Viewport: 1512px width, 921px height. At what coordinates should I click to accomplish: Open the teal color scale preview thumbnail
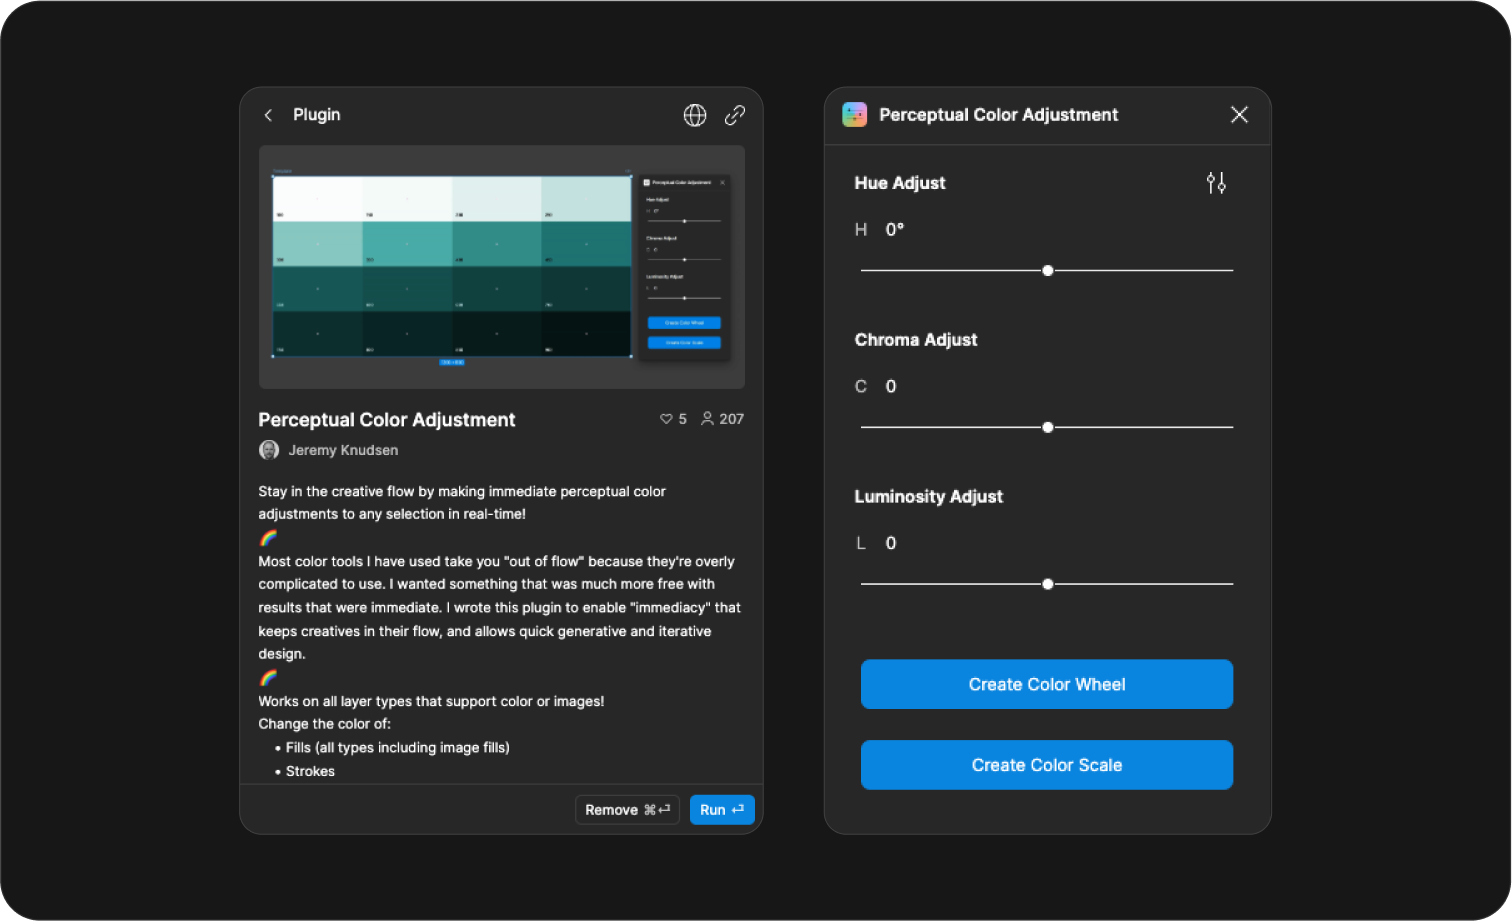502,267
